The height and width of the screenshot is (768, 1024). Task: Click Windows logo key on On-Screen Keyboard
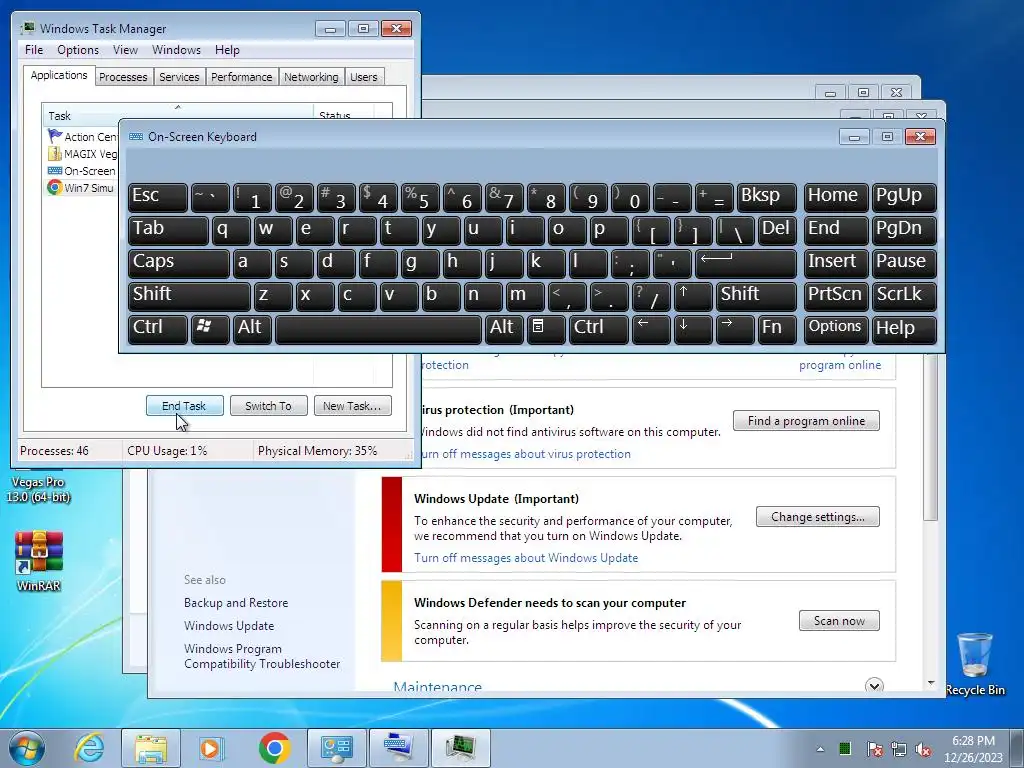[x=210, y=328]
